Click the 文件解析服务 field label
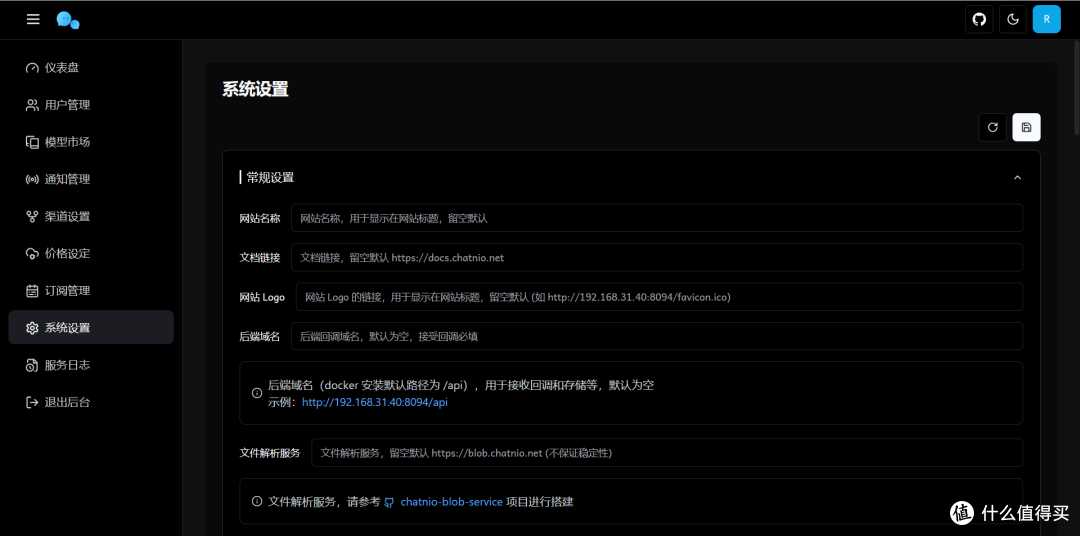 270,453
